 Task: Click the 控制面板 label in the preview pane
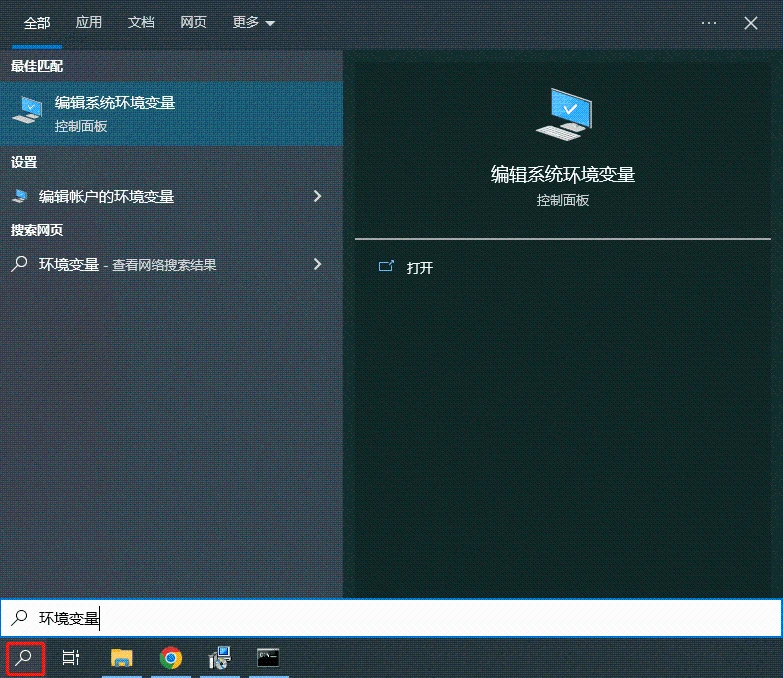[x=563, y=201]
